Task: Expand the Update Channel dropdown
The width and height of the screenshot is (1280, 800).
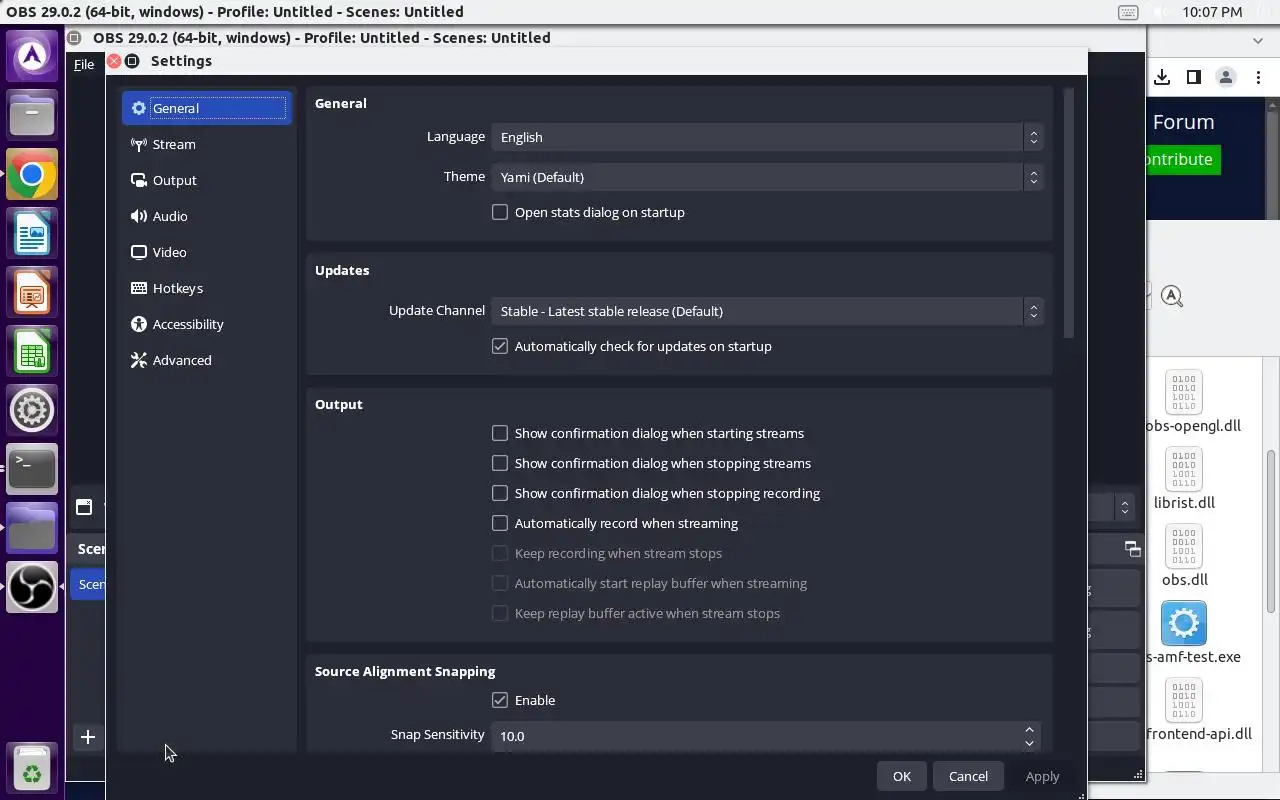Action: pos(767,311)
